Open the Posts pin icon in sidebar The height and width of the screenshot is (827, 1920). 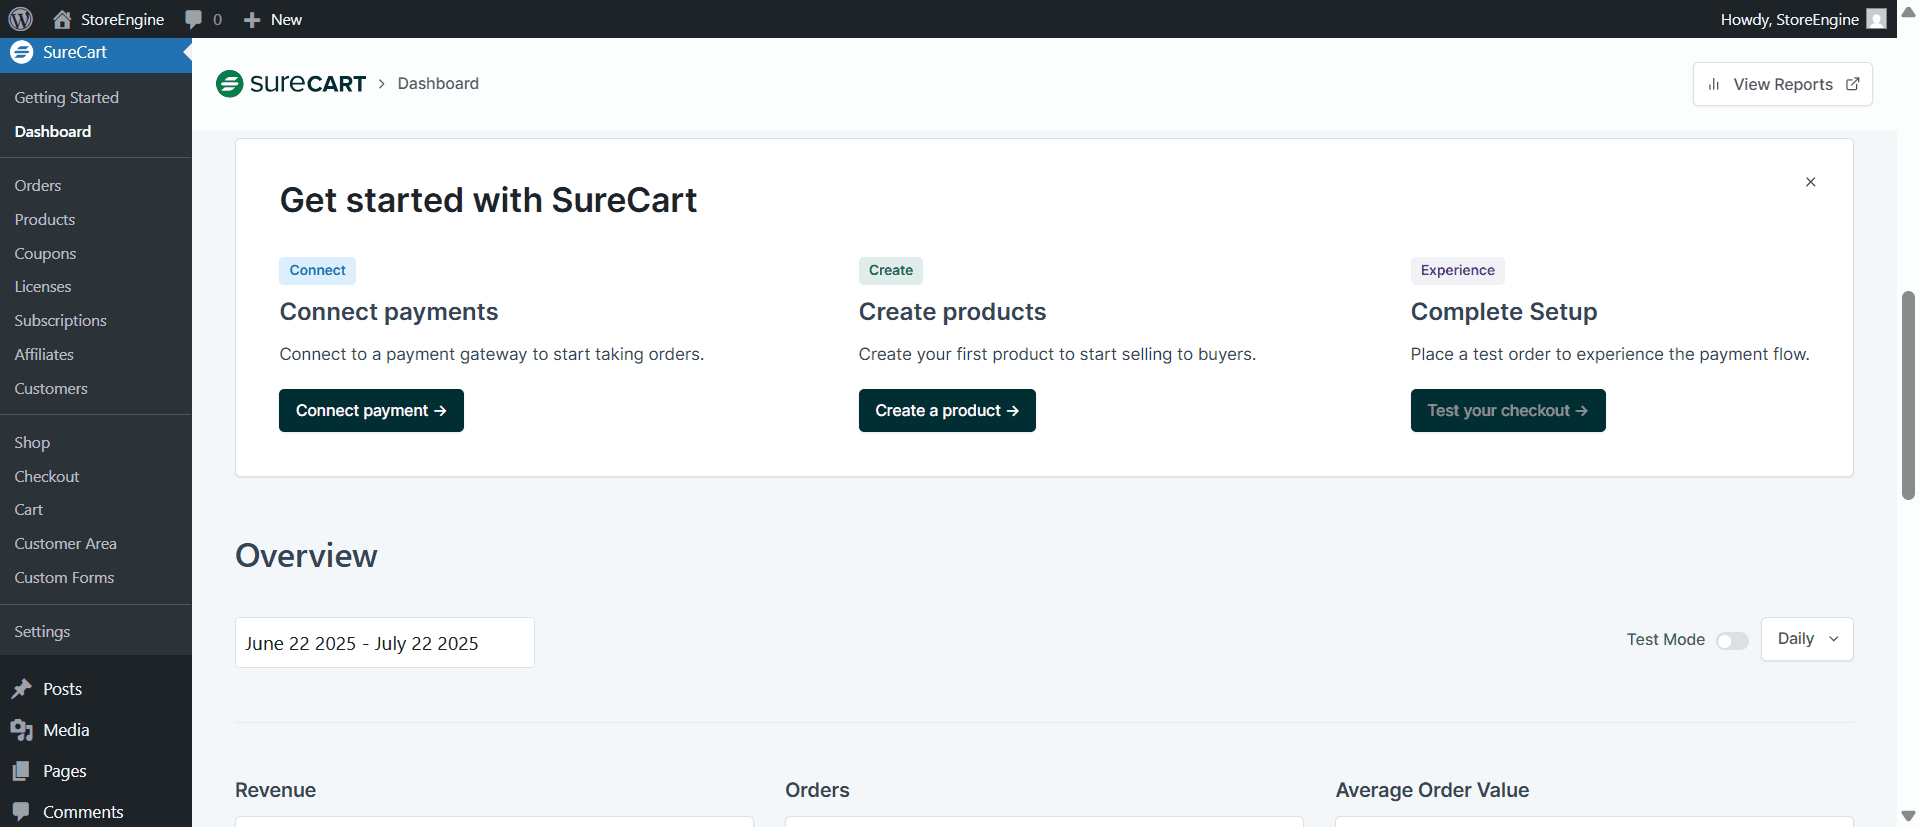click(21, 689)
